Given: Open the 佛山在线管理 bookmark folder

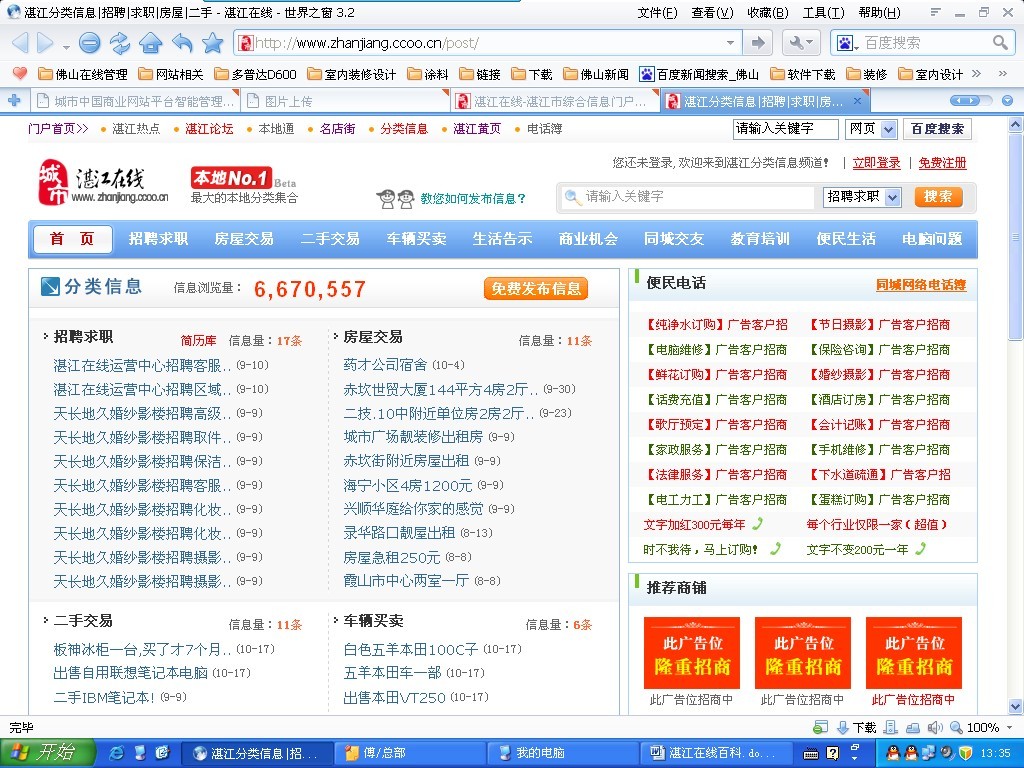Looking at the screenshot, I should tap(83, 74).
